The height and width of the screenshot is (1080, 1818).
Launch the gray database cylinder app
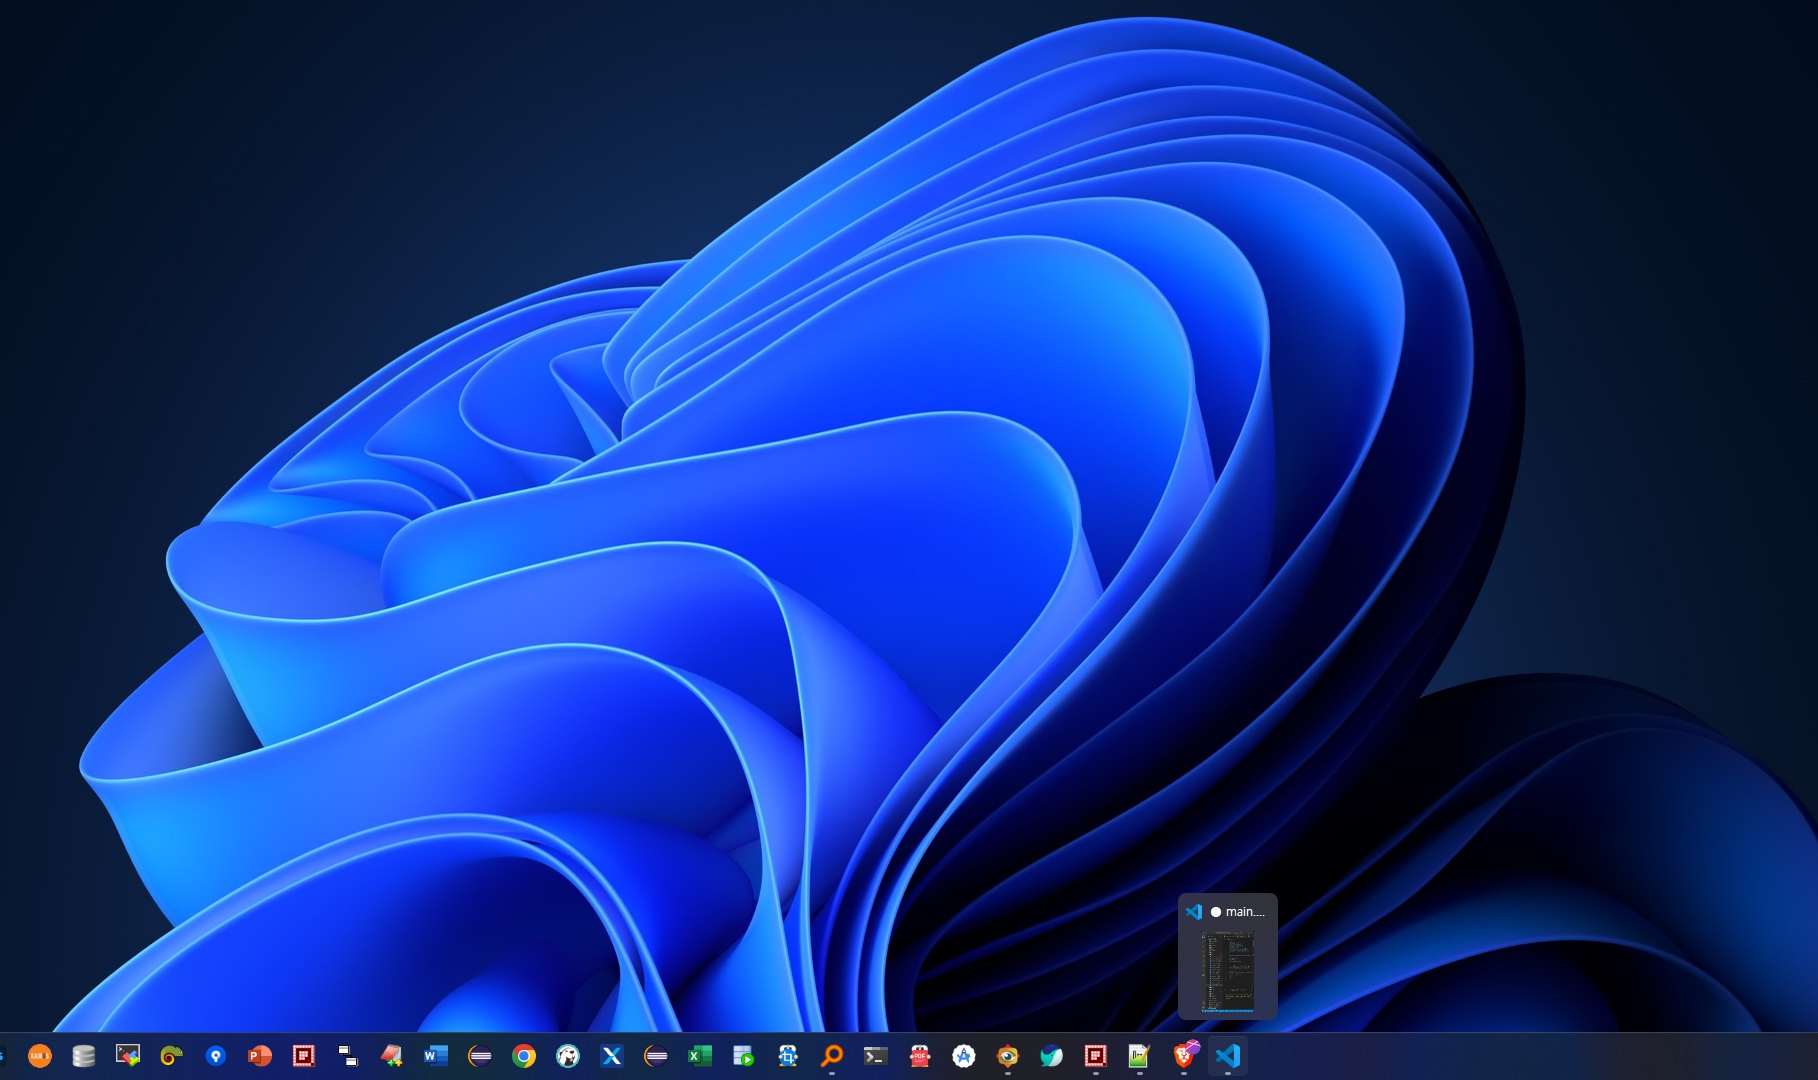(x=84, y=1056)
